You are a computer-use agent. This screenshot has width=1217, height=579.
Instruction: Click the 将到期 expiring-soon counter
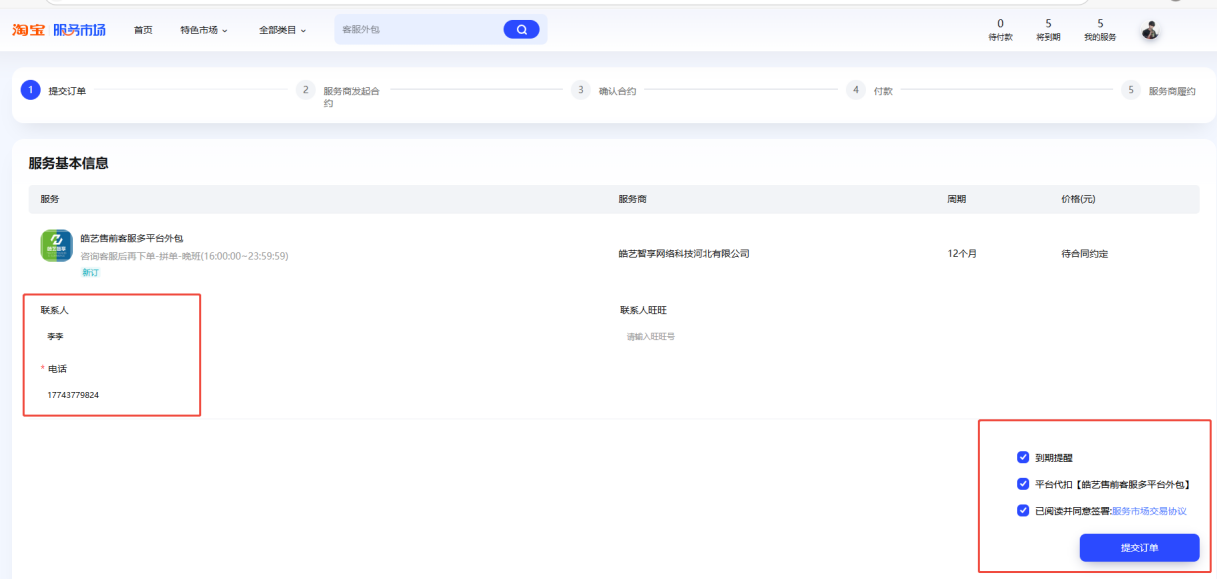click(x=1048, y=30)
